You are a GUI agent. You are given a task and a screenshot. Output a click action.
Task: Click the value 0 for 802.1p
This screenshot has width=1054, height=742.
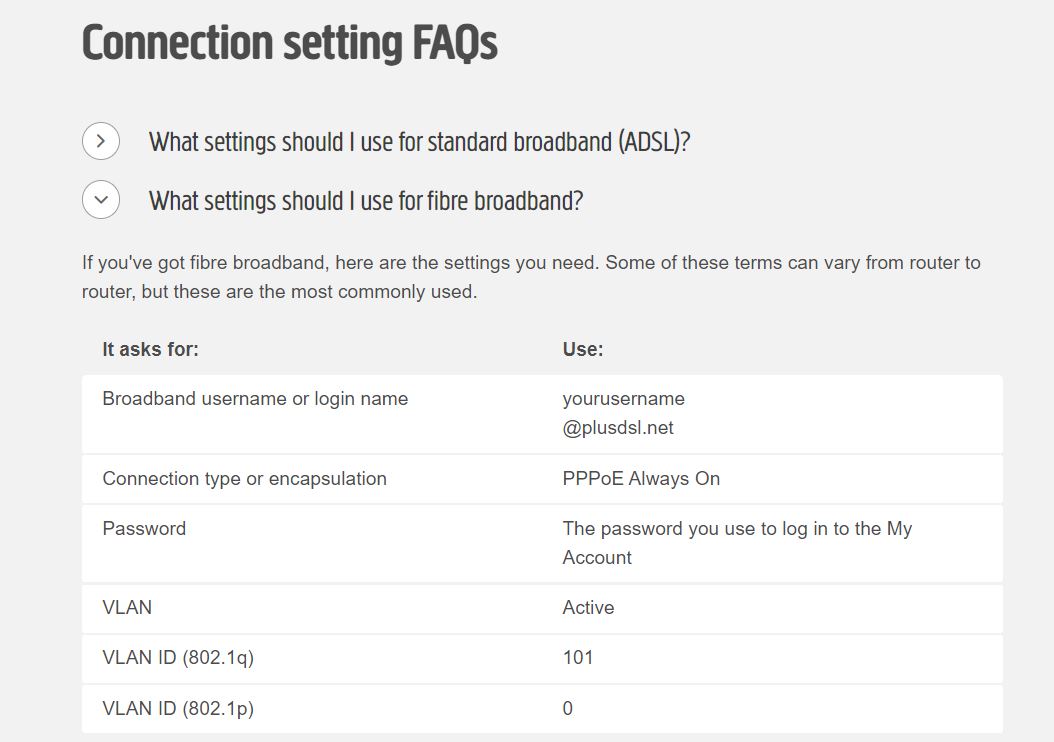coord(567,708)
